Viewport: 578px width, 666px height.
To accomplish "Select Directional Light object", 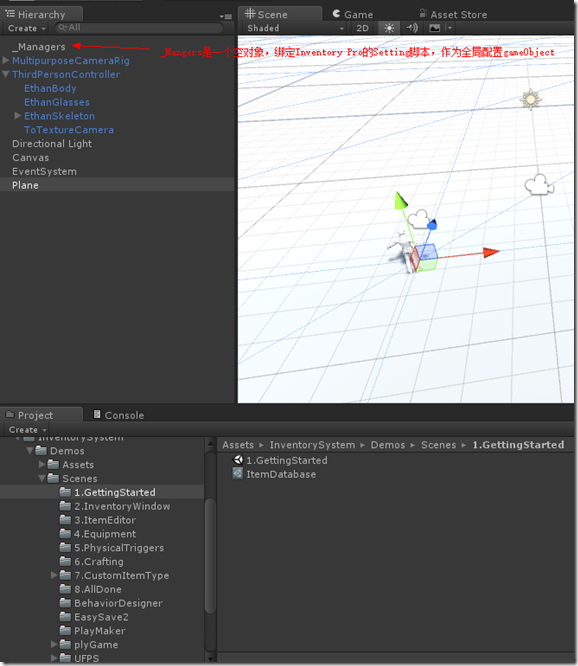I will coord(52,144).
